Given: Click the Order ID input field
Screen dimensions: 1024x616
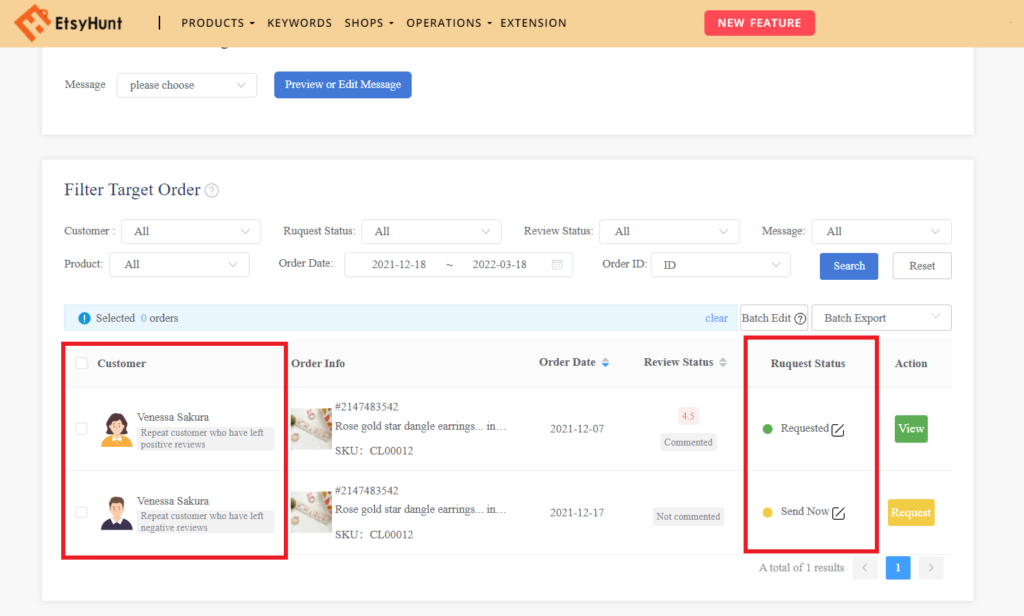Looking at the screenshot, I should tap(715, 265).
